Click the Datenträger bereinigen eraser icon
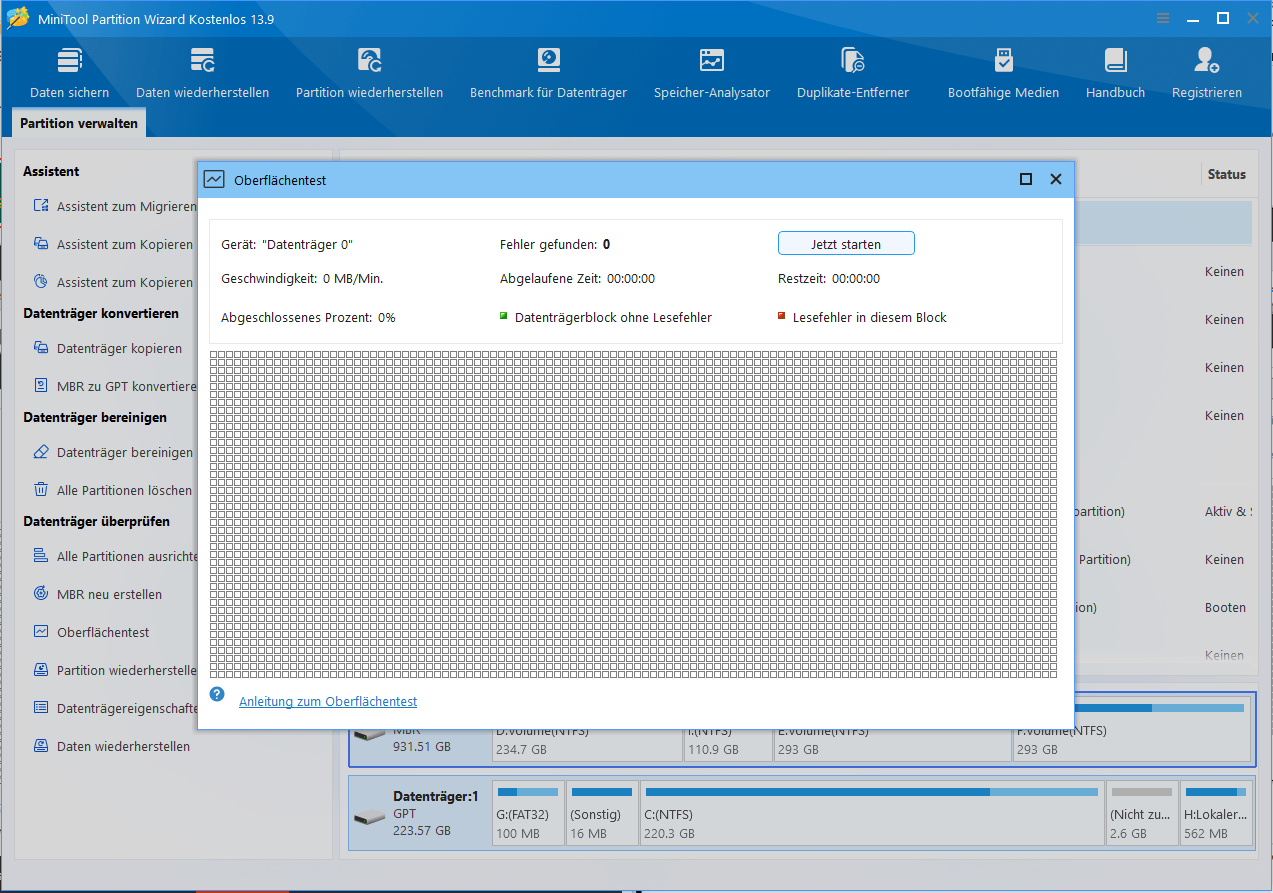Viewport: 1273px width, 893px height. click(41, 452)
